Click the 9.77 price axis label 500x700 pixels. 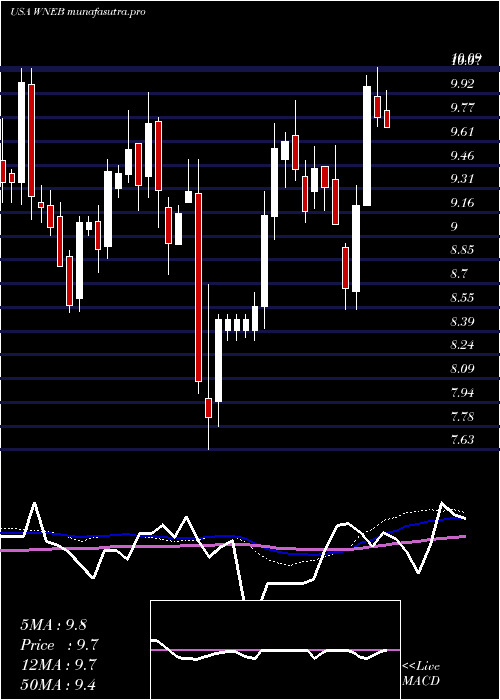click(x=463, y=108)
